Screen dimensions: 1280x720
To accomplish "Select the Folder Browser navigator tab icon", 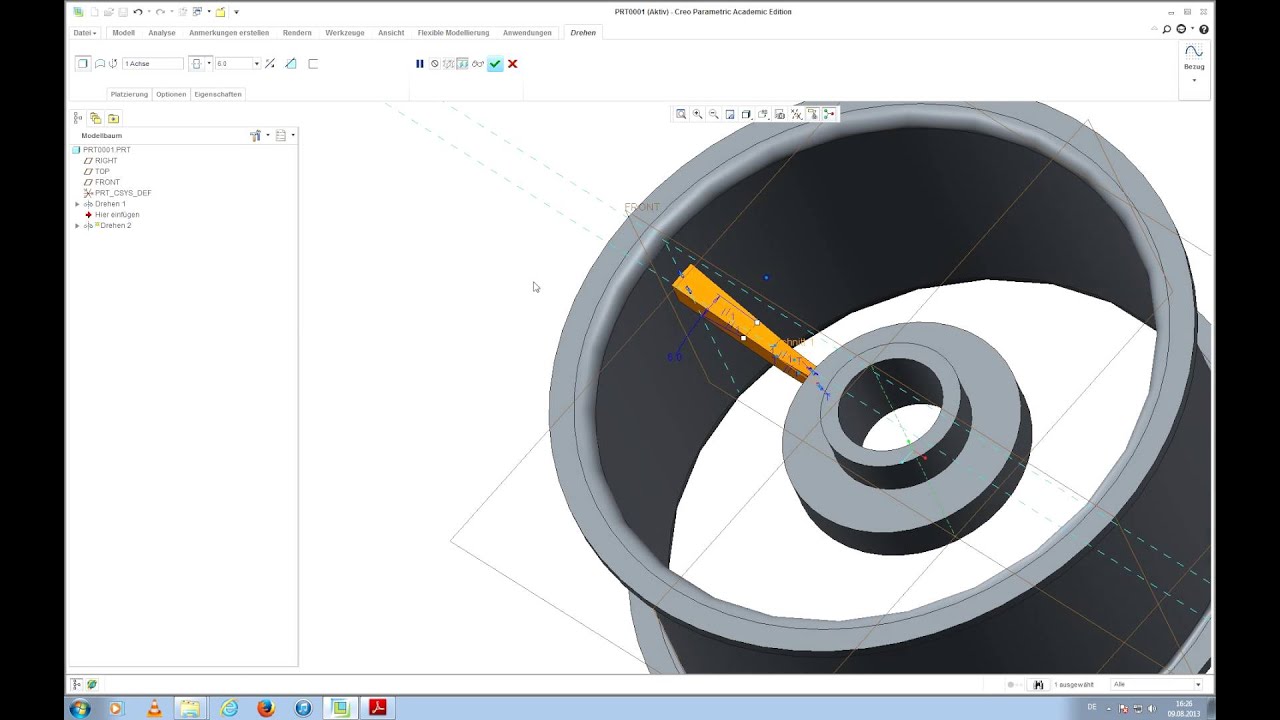I will click(x=96, y=117).
